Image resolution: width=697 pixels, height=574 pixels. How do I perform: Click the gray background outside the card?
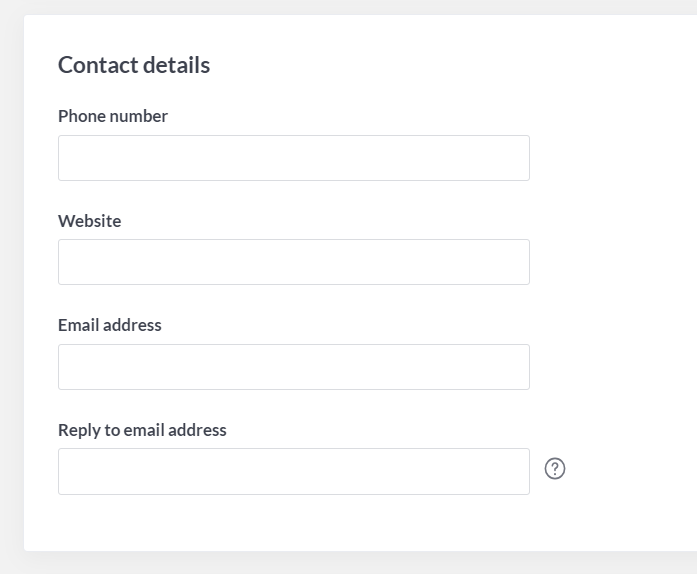(356, 563)
